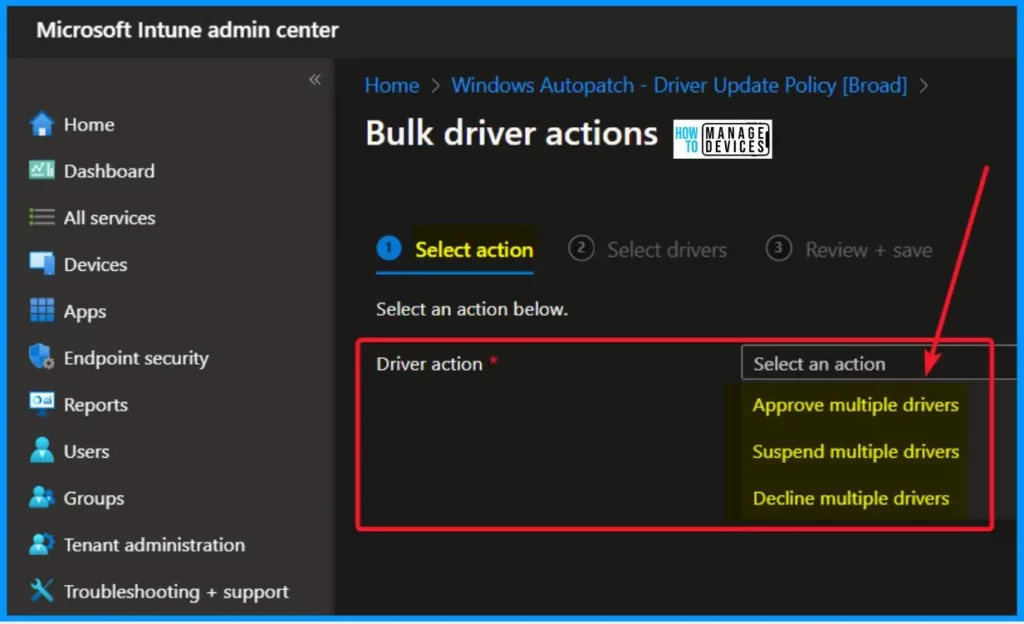Open Endpoint security in the sidebar

[x=136, y=358]
